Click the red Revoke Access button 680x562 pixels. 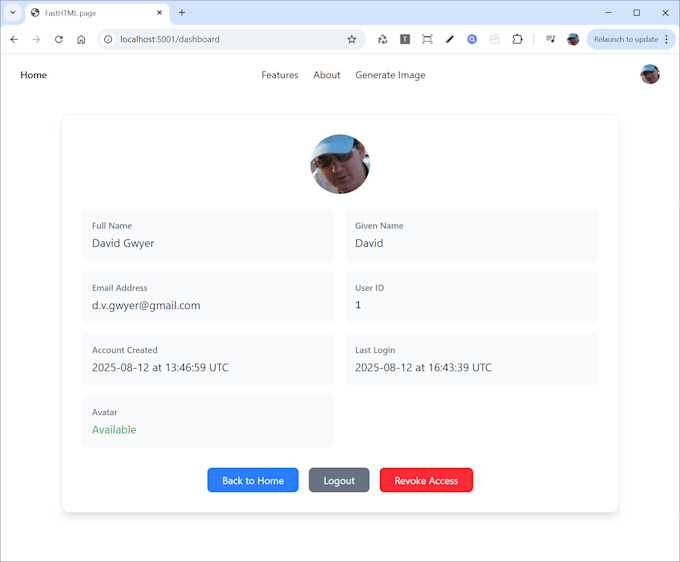[x=426, y=480]
